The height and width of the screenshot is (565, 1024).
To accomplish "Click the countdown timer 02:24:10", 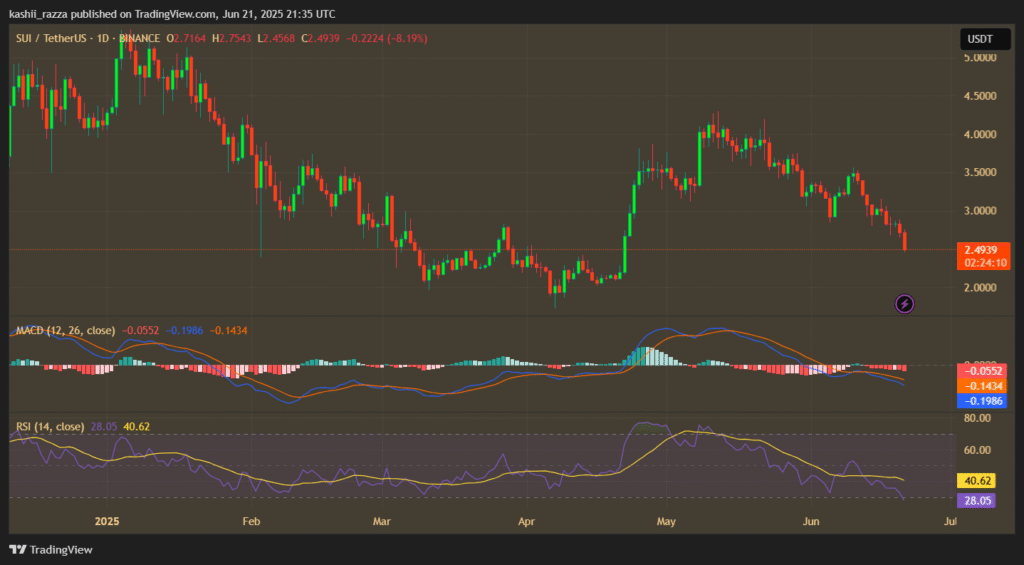I will coord(984,263).
